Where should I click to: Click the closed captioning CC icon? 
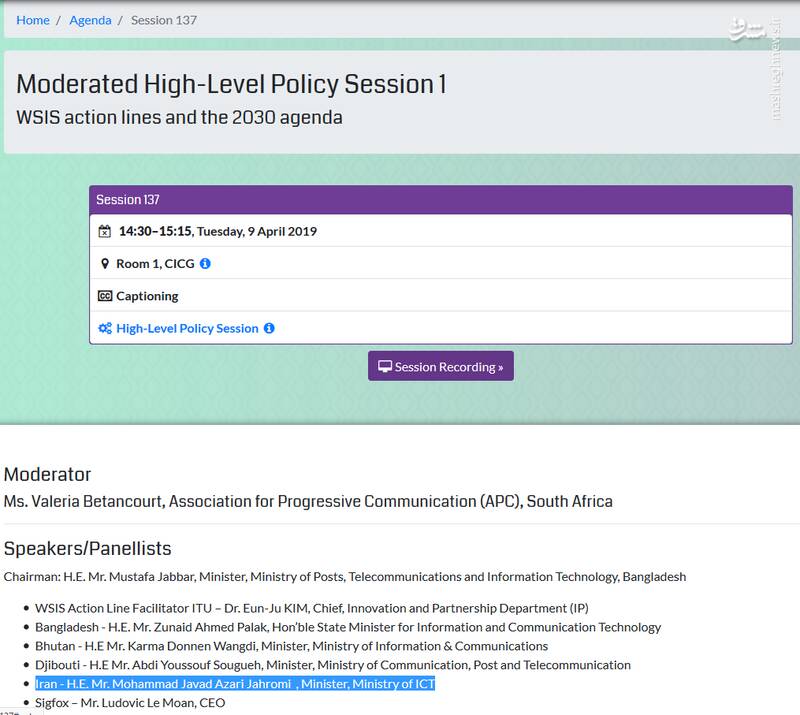105,296
